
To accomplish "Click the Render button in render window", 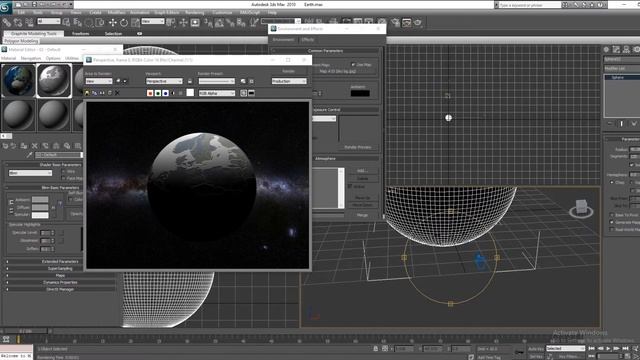I will point(289,71).
